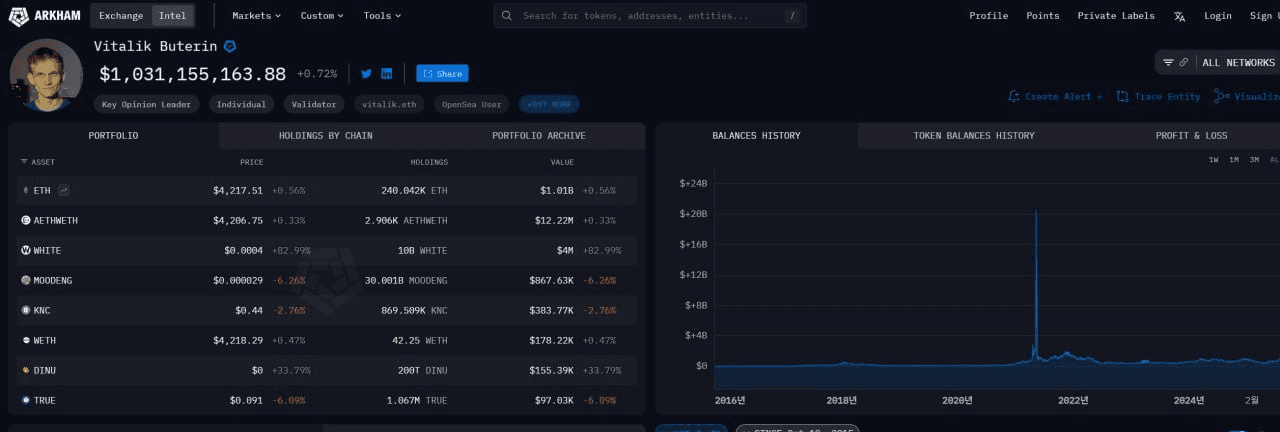The height and width of the screenshot is (432, 1280).
Task: Click the MOODENG token icon
Action: [x=26, y=280]
